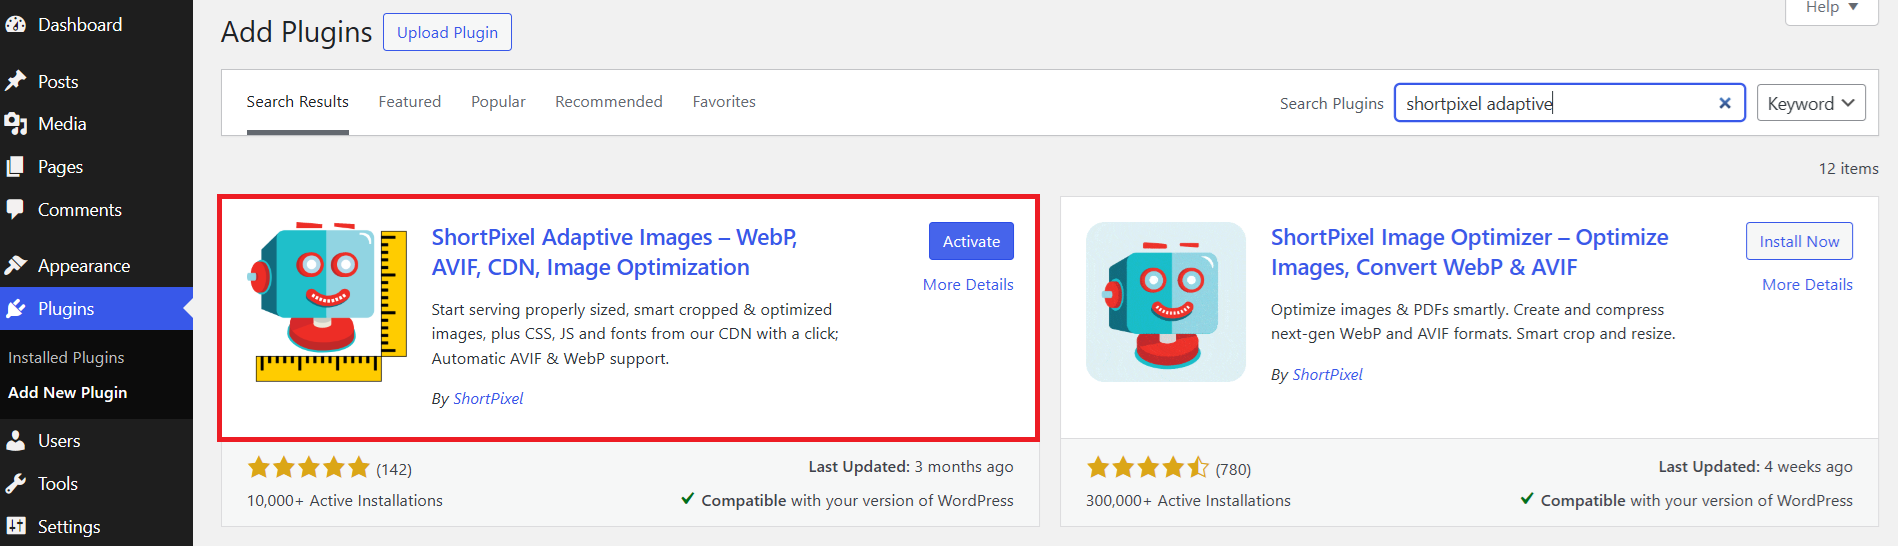Click the star rating with 780 reviews
Image resolution: width=1898 pixels, height=548 pixels.
click(1147, 468)
